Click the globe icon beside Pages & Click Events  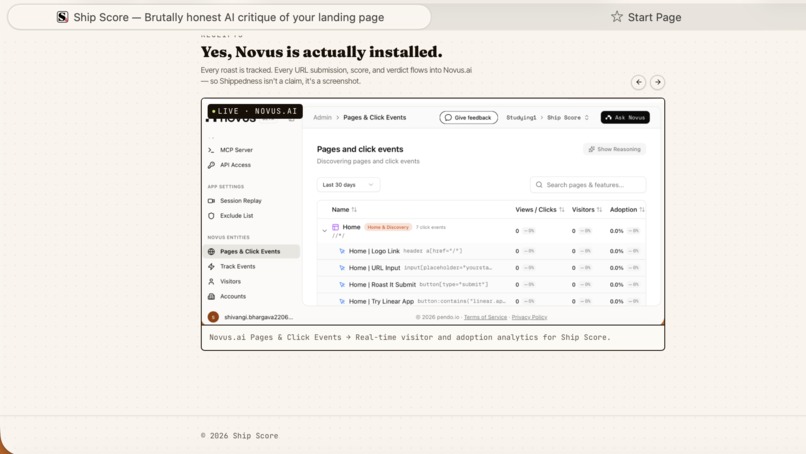coord(211,251)
